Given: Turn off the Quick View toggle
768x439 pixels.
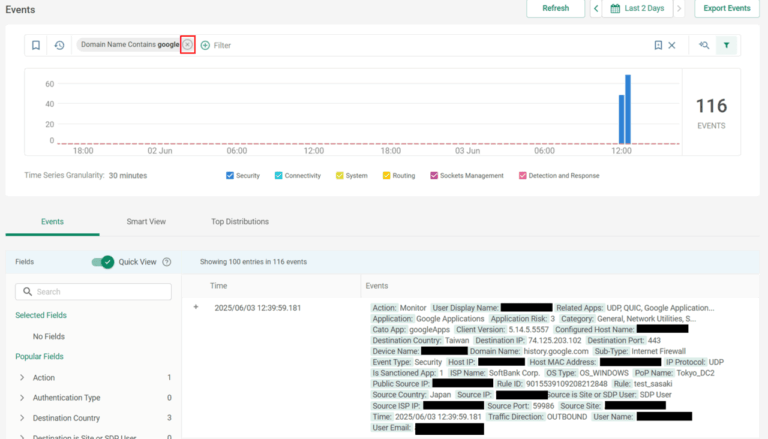Looking at the screenshot, I should pos(102,262).
